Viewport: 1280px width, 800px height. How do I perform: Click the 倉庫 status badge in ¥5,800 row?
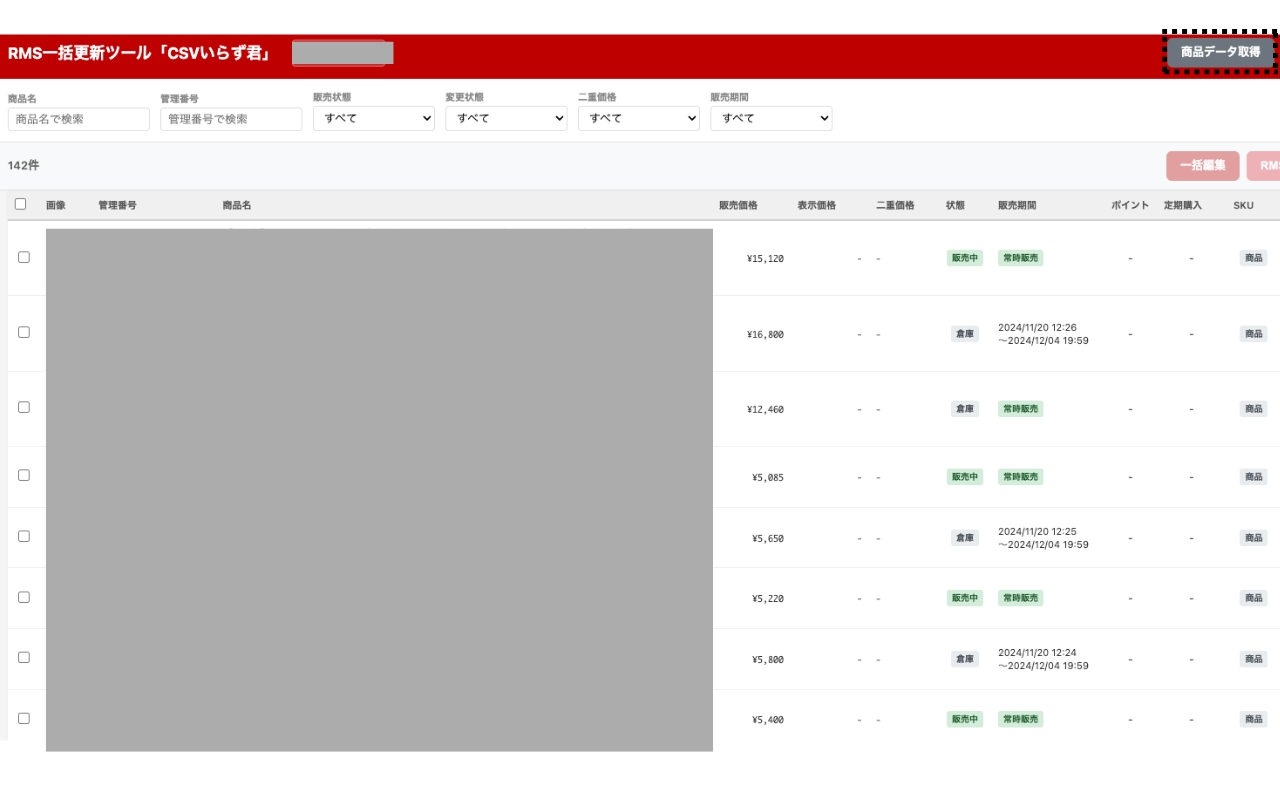(965, 659)
